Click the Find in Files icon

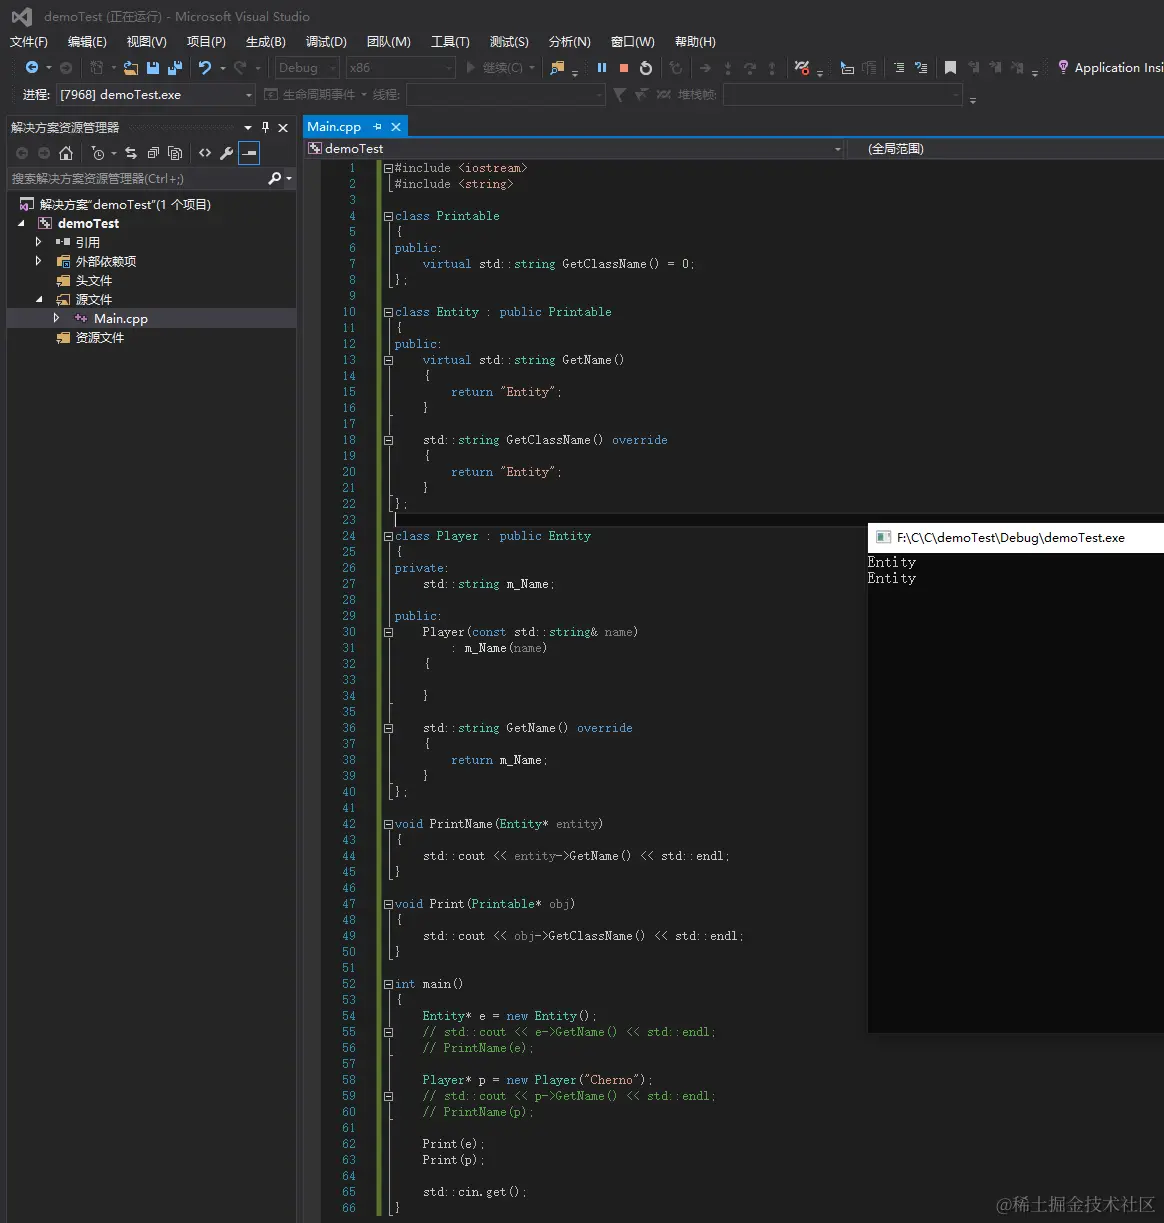[558, 68]
